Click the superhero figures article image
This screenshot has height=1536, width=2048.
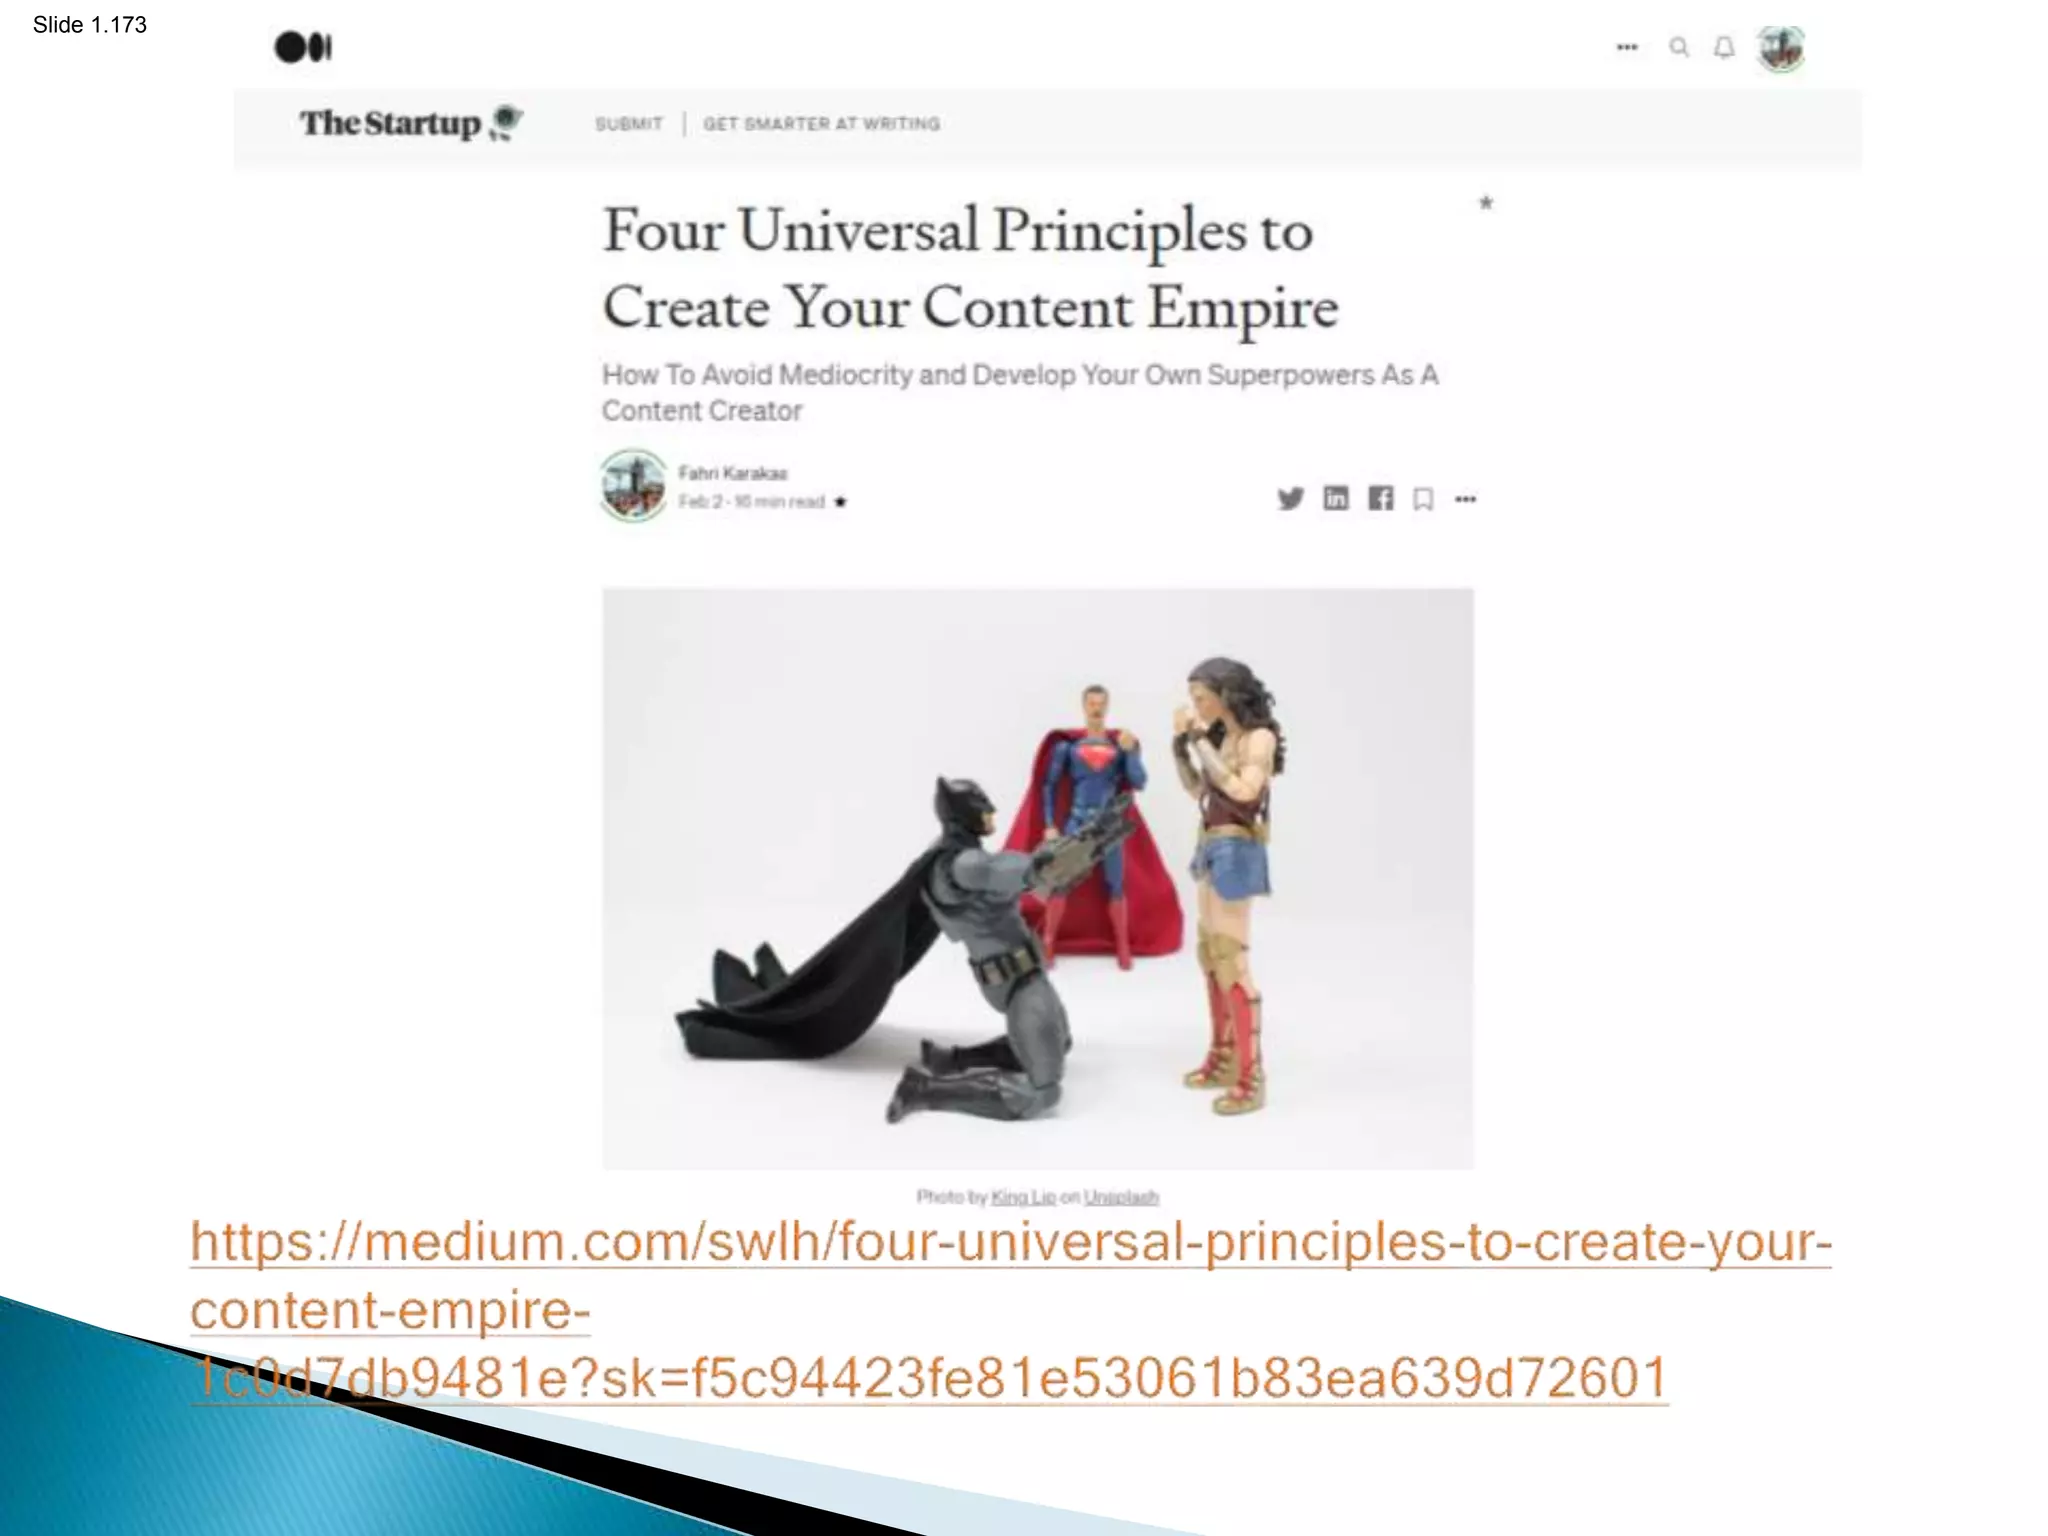1038,878
